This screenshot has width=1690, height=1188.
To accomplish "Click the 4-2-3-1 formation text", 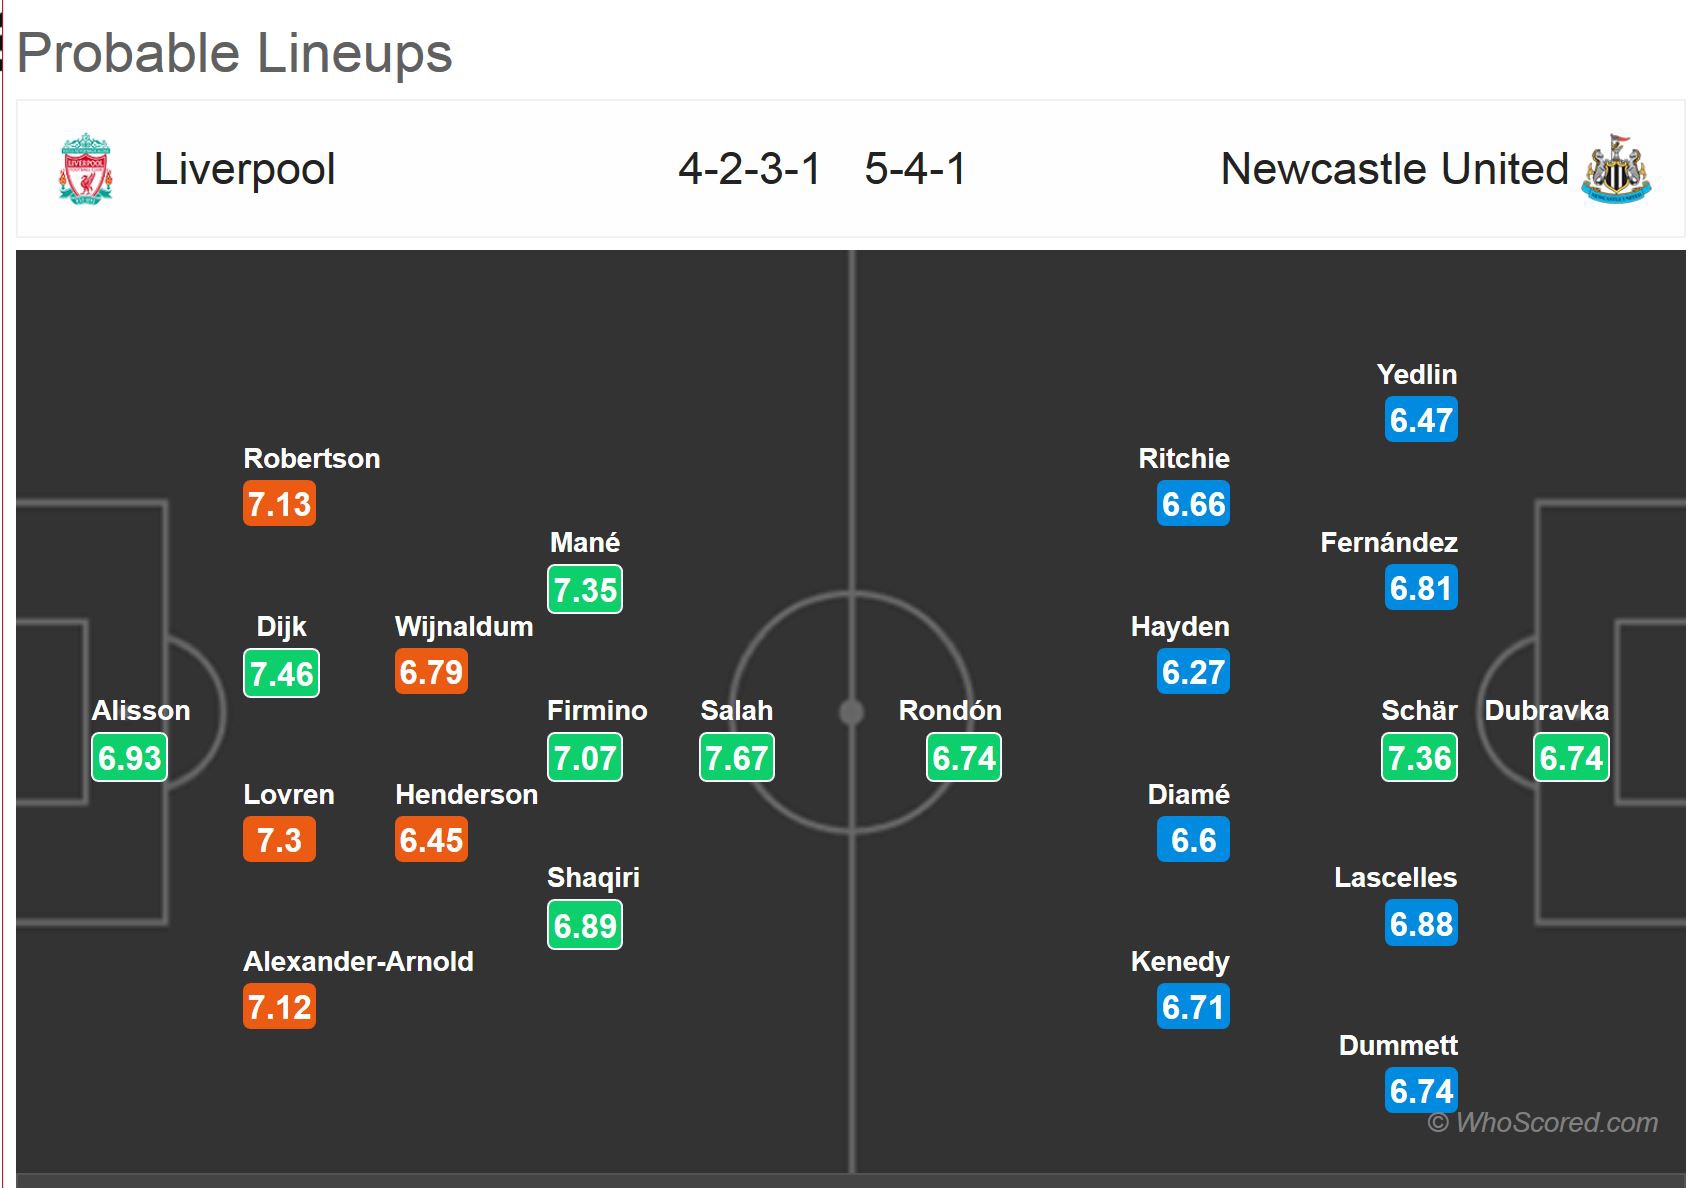I will pyautogui.click(x=749, y=169).
